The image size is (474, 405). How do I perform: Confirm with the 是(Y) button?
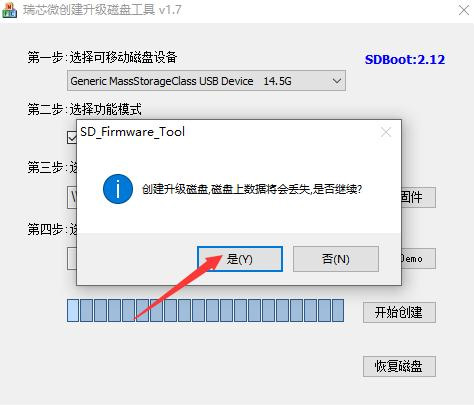pos(240,259)
